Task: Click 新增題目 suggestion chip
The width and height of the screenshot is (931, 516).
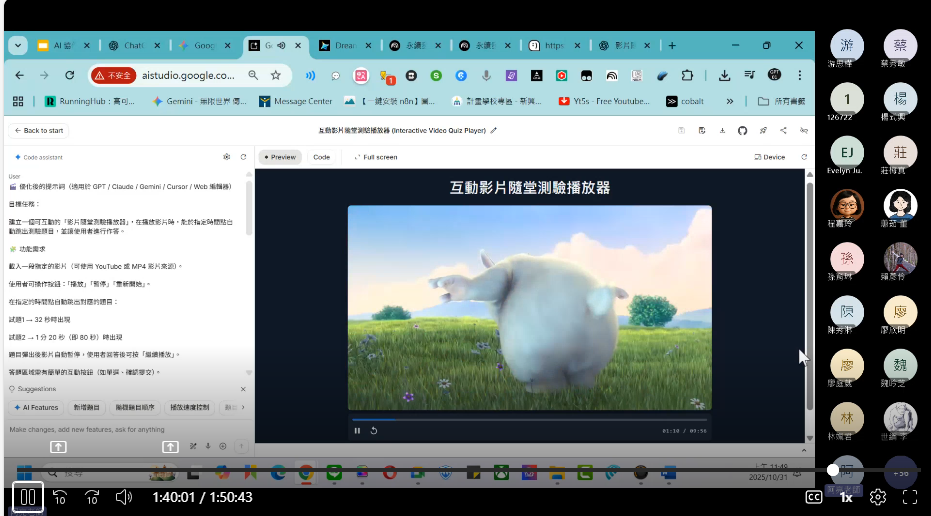Action: point(86,408)
